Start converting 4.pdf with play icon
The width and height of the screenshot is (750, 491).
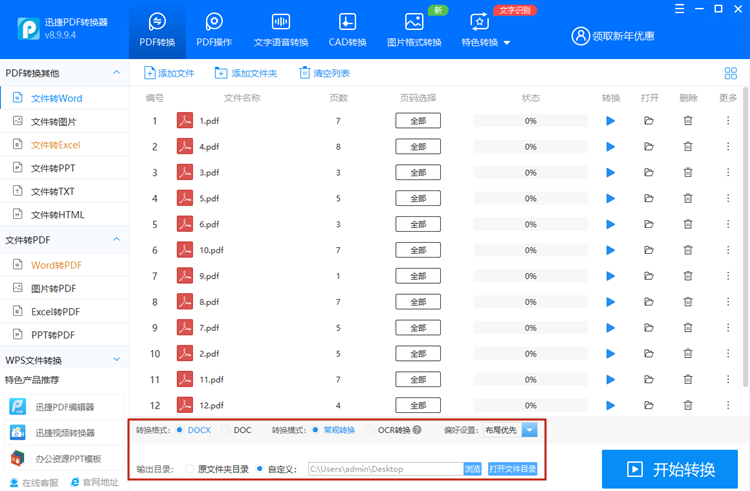tap(610, 147)
